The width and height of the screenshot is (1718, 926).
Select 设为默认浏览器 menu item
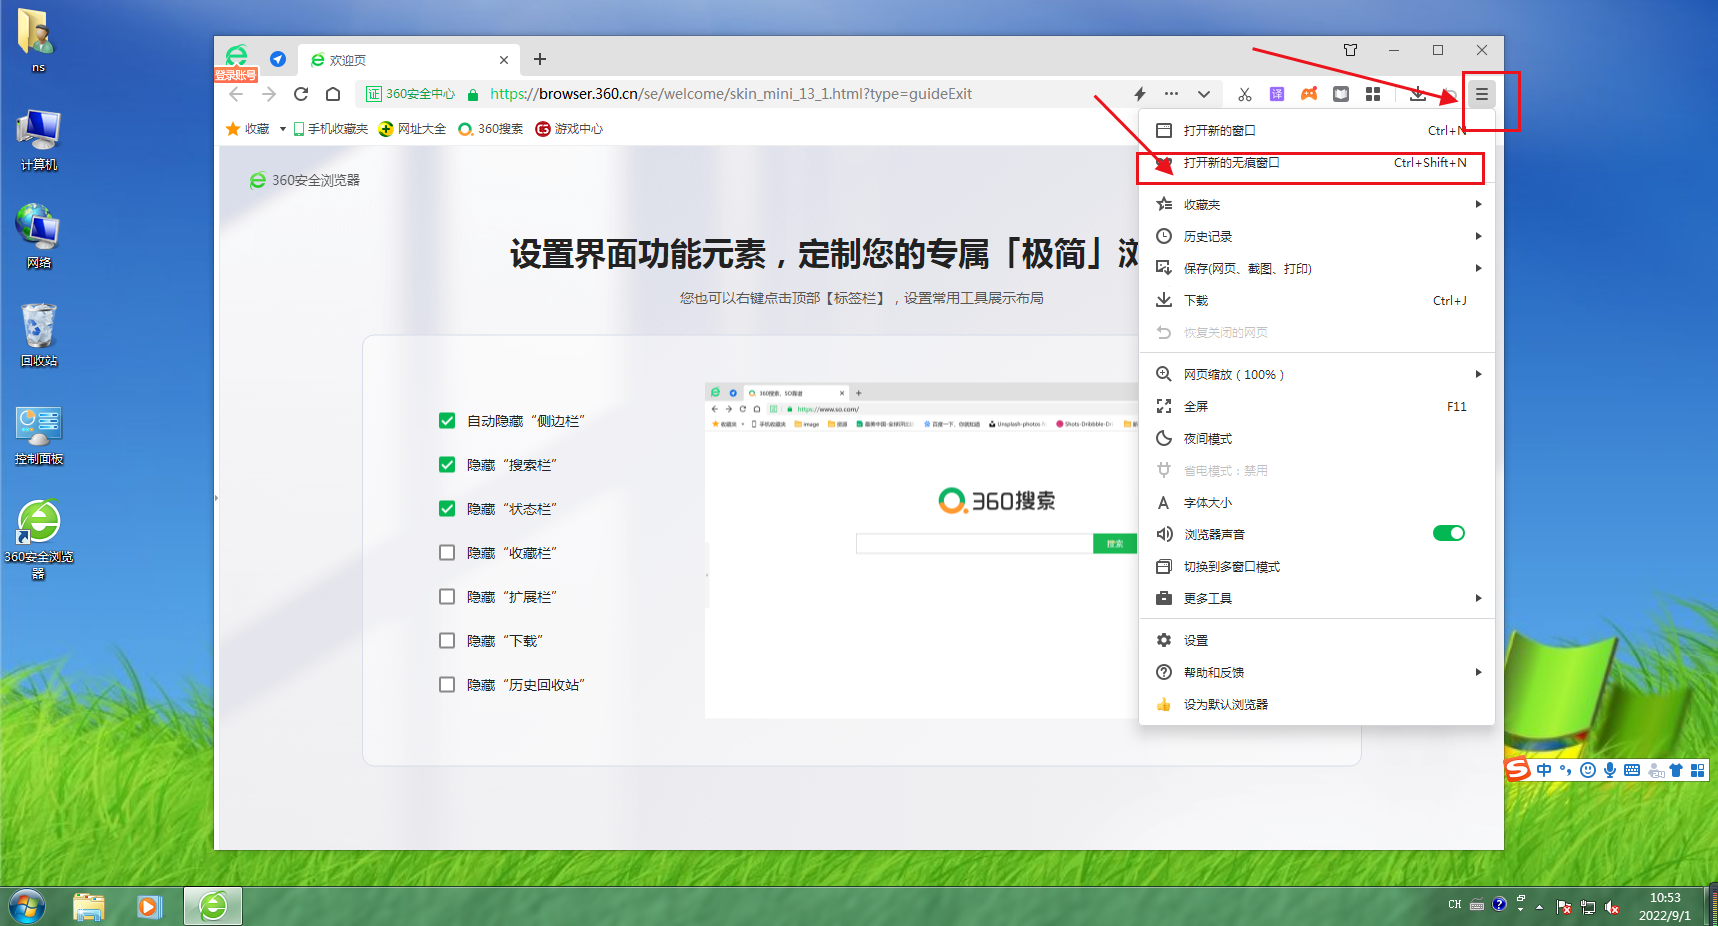coord(1316,705)
